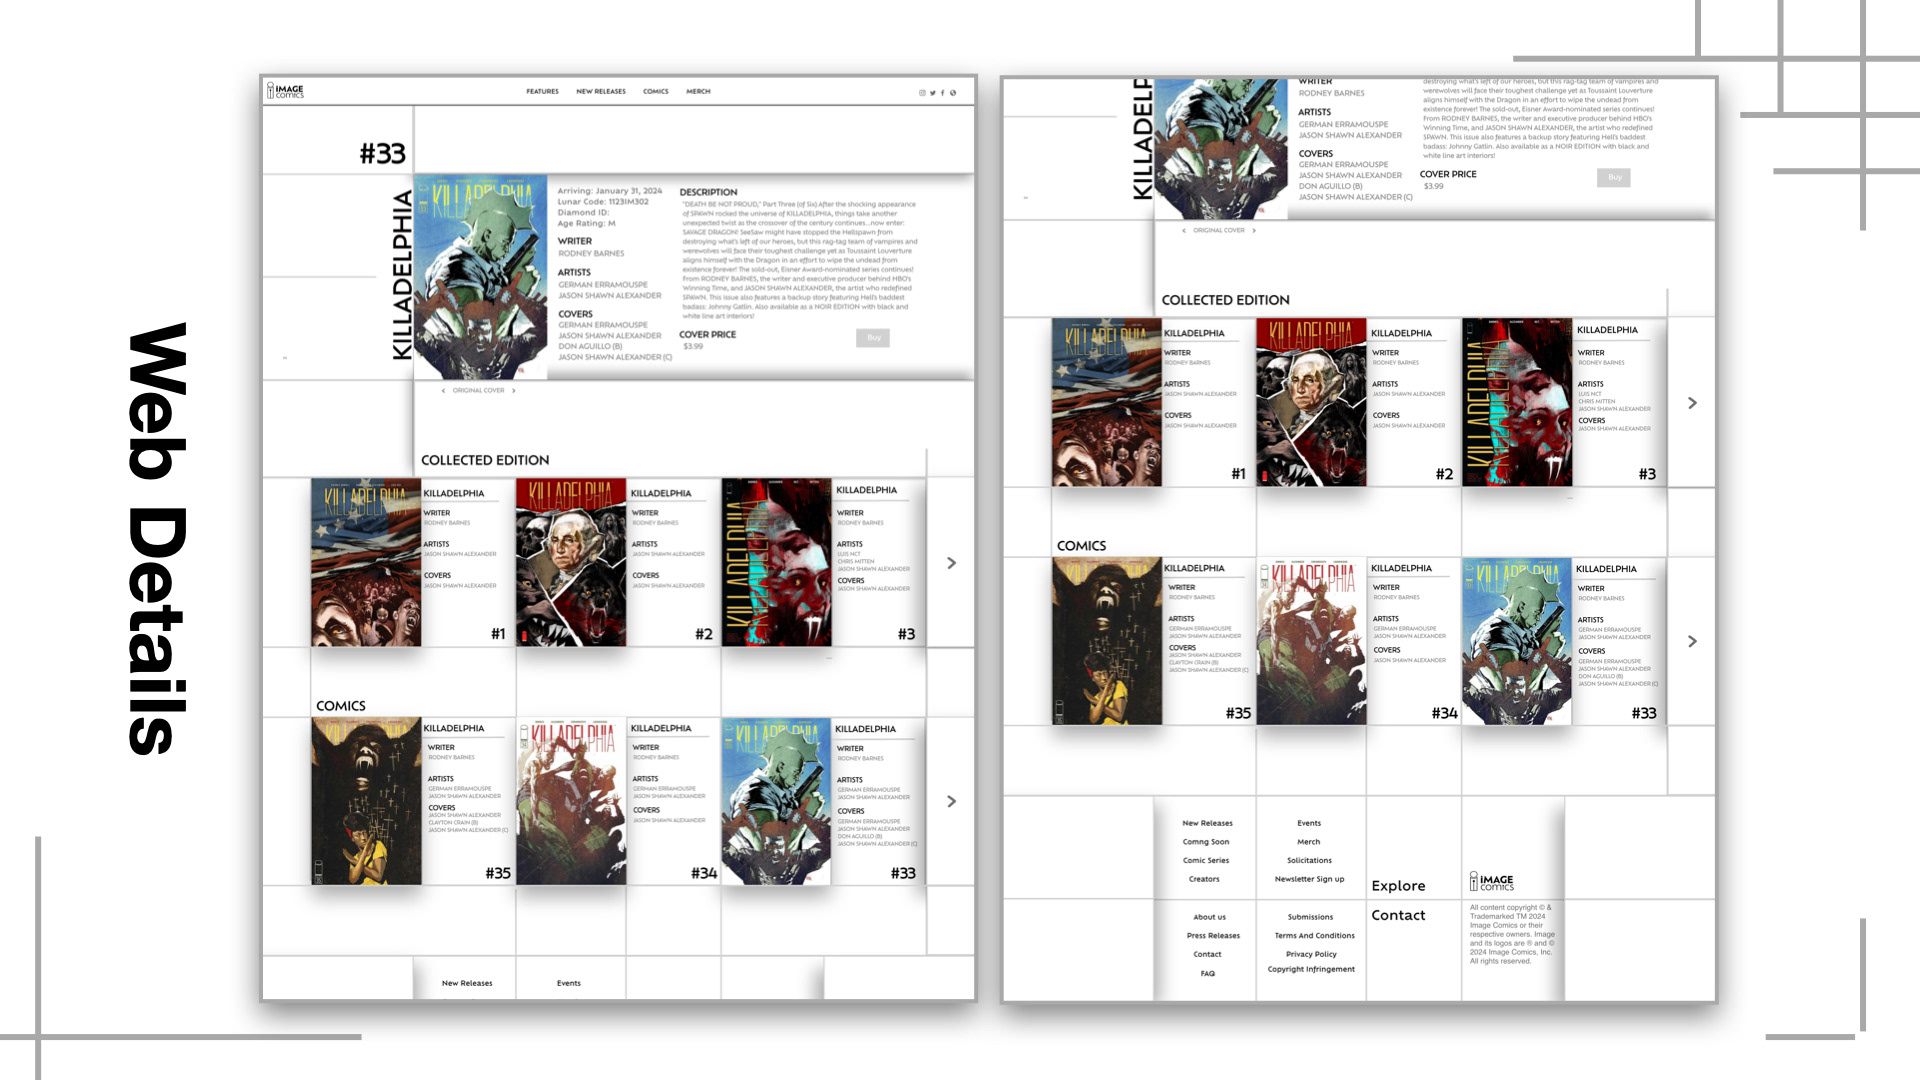
Task: Go to previous cover arrow beside Original Cover
Action: coord(443,391)
